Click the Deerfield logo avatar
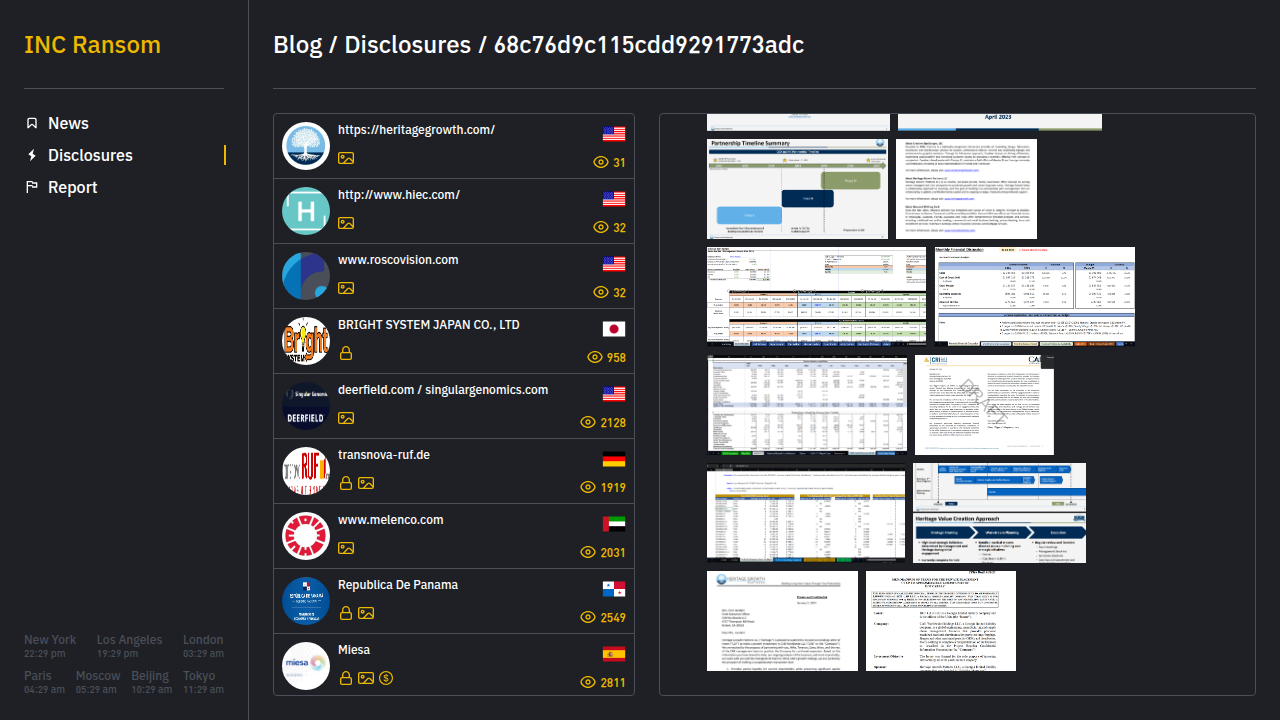This screenshot has width=1280, height=720. (306, 406)
